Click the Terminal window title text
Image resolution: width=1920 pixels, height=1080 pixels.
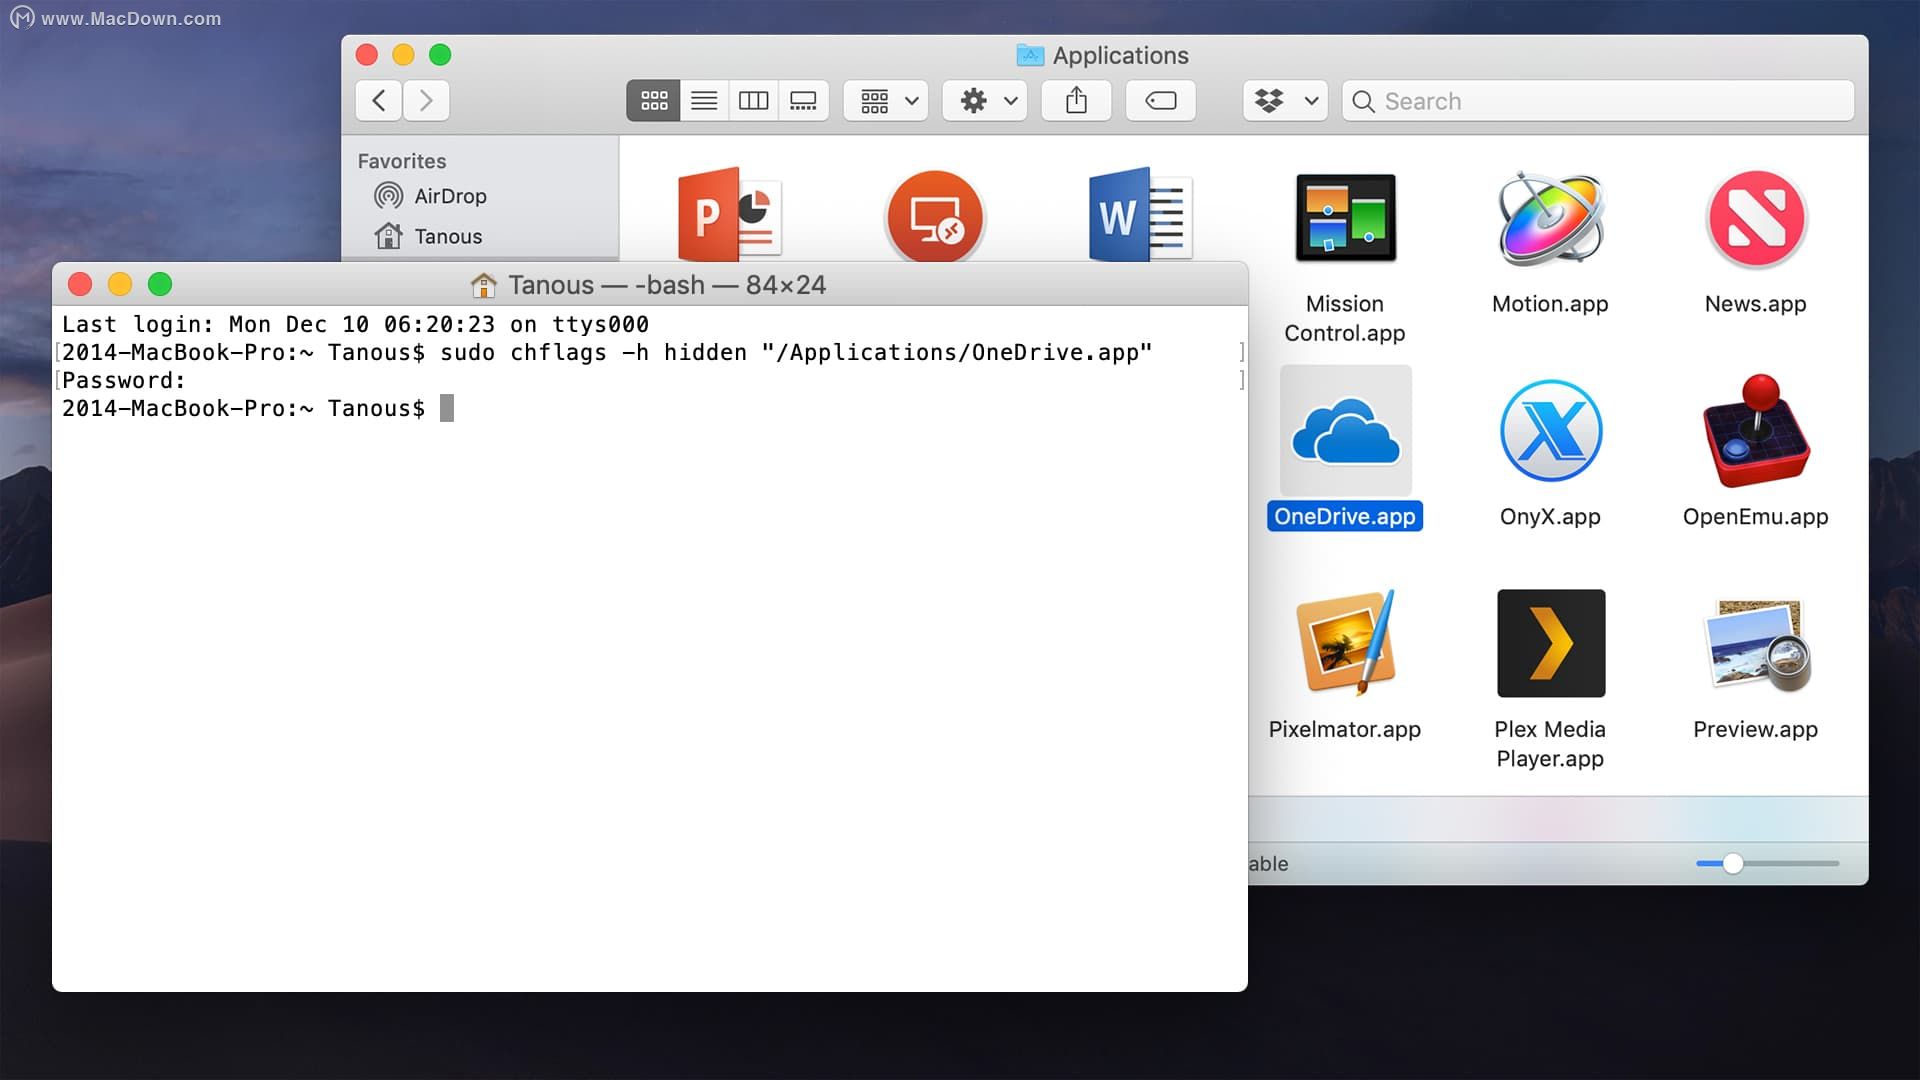coord(667,285)
